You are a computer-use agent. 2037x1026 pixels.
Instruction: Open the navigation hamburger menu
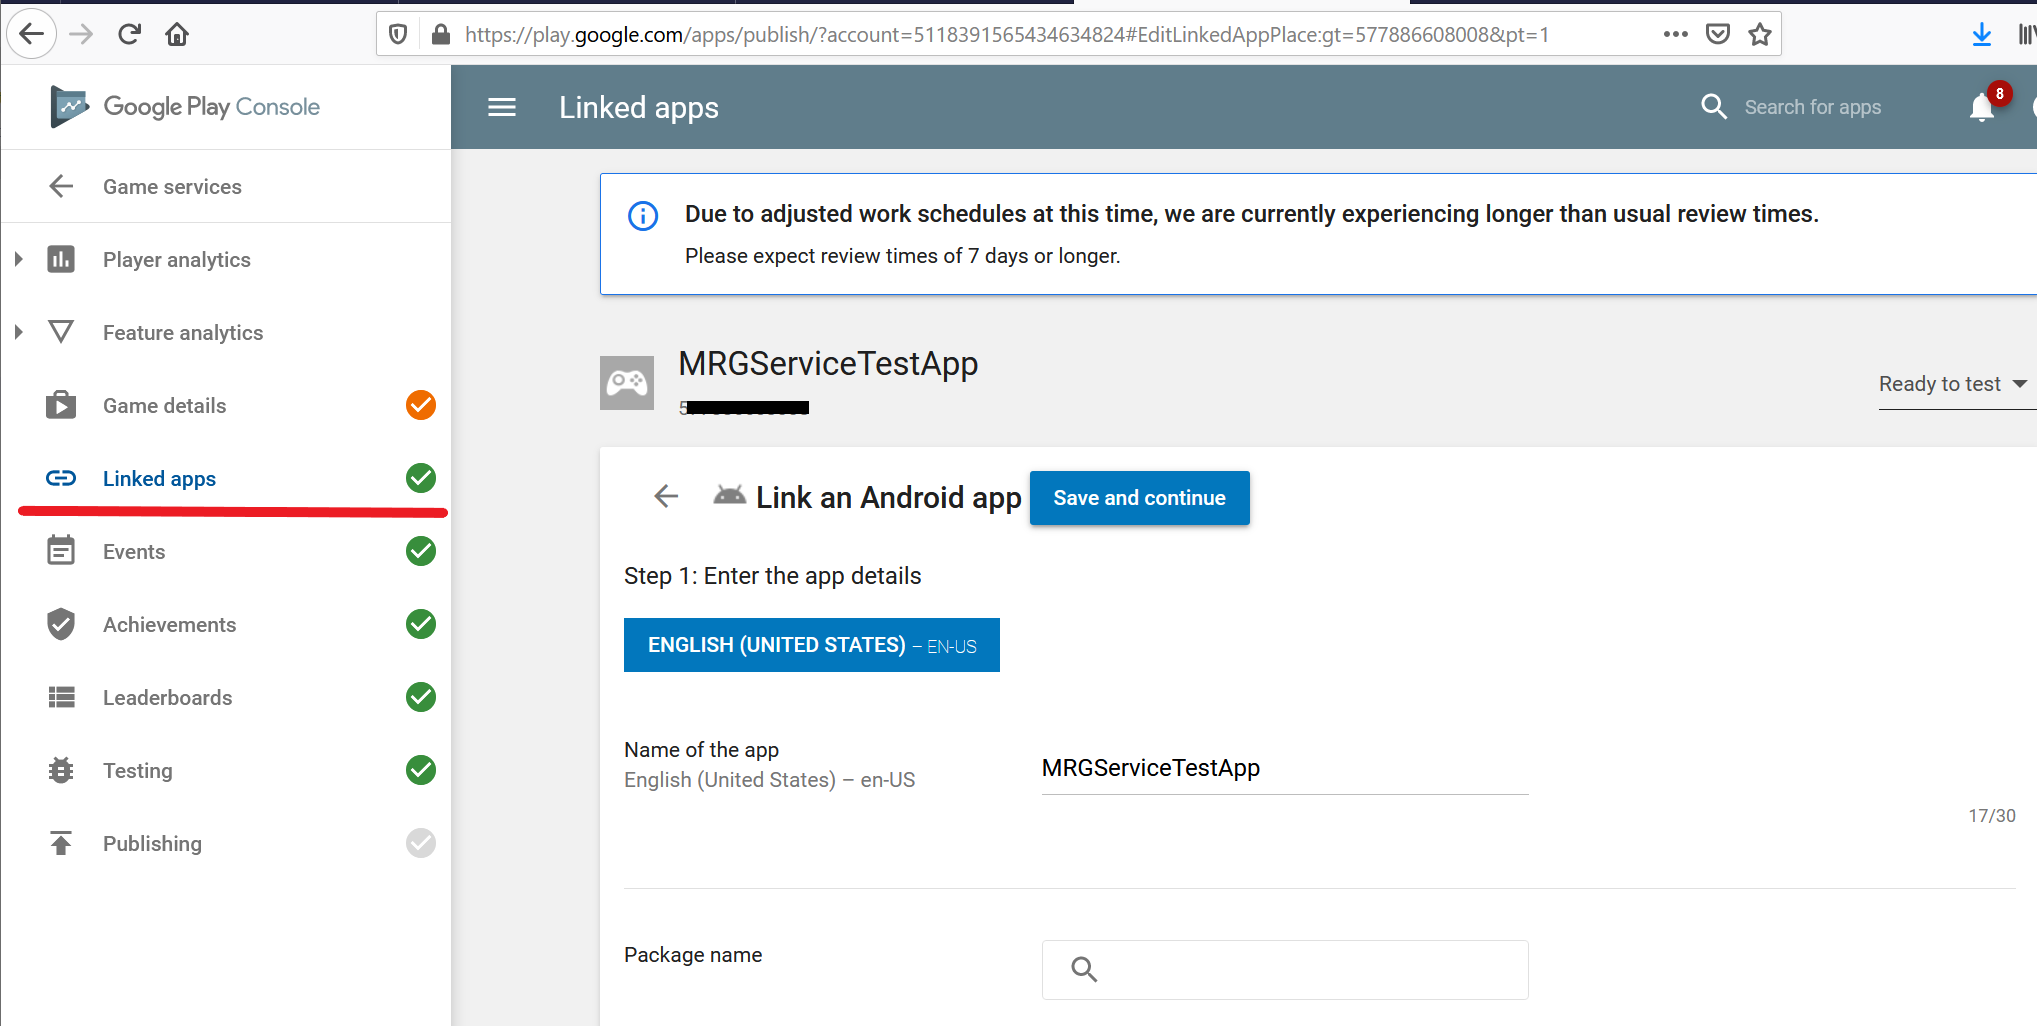[x=501, y=107]
